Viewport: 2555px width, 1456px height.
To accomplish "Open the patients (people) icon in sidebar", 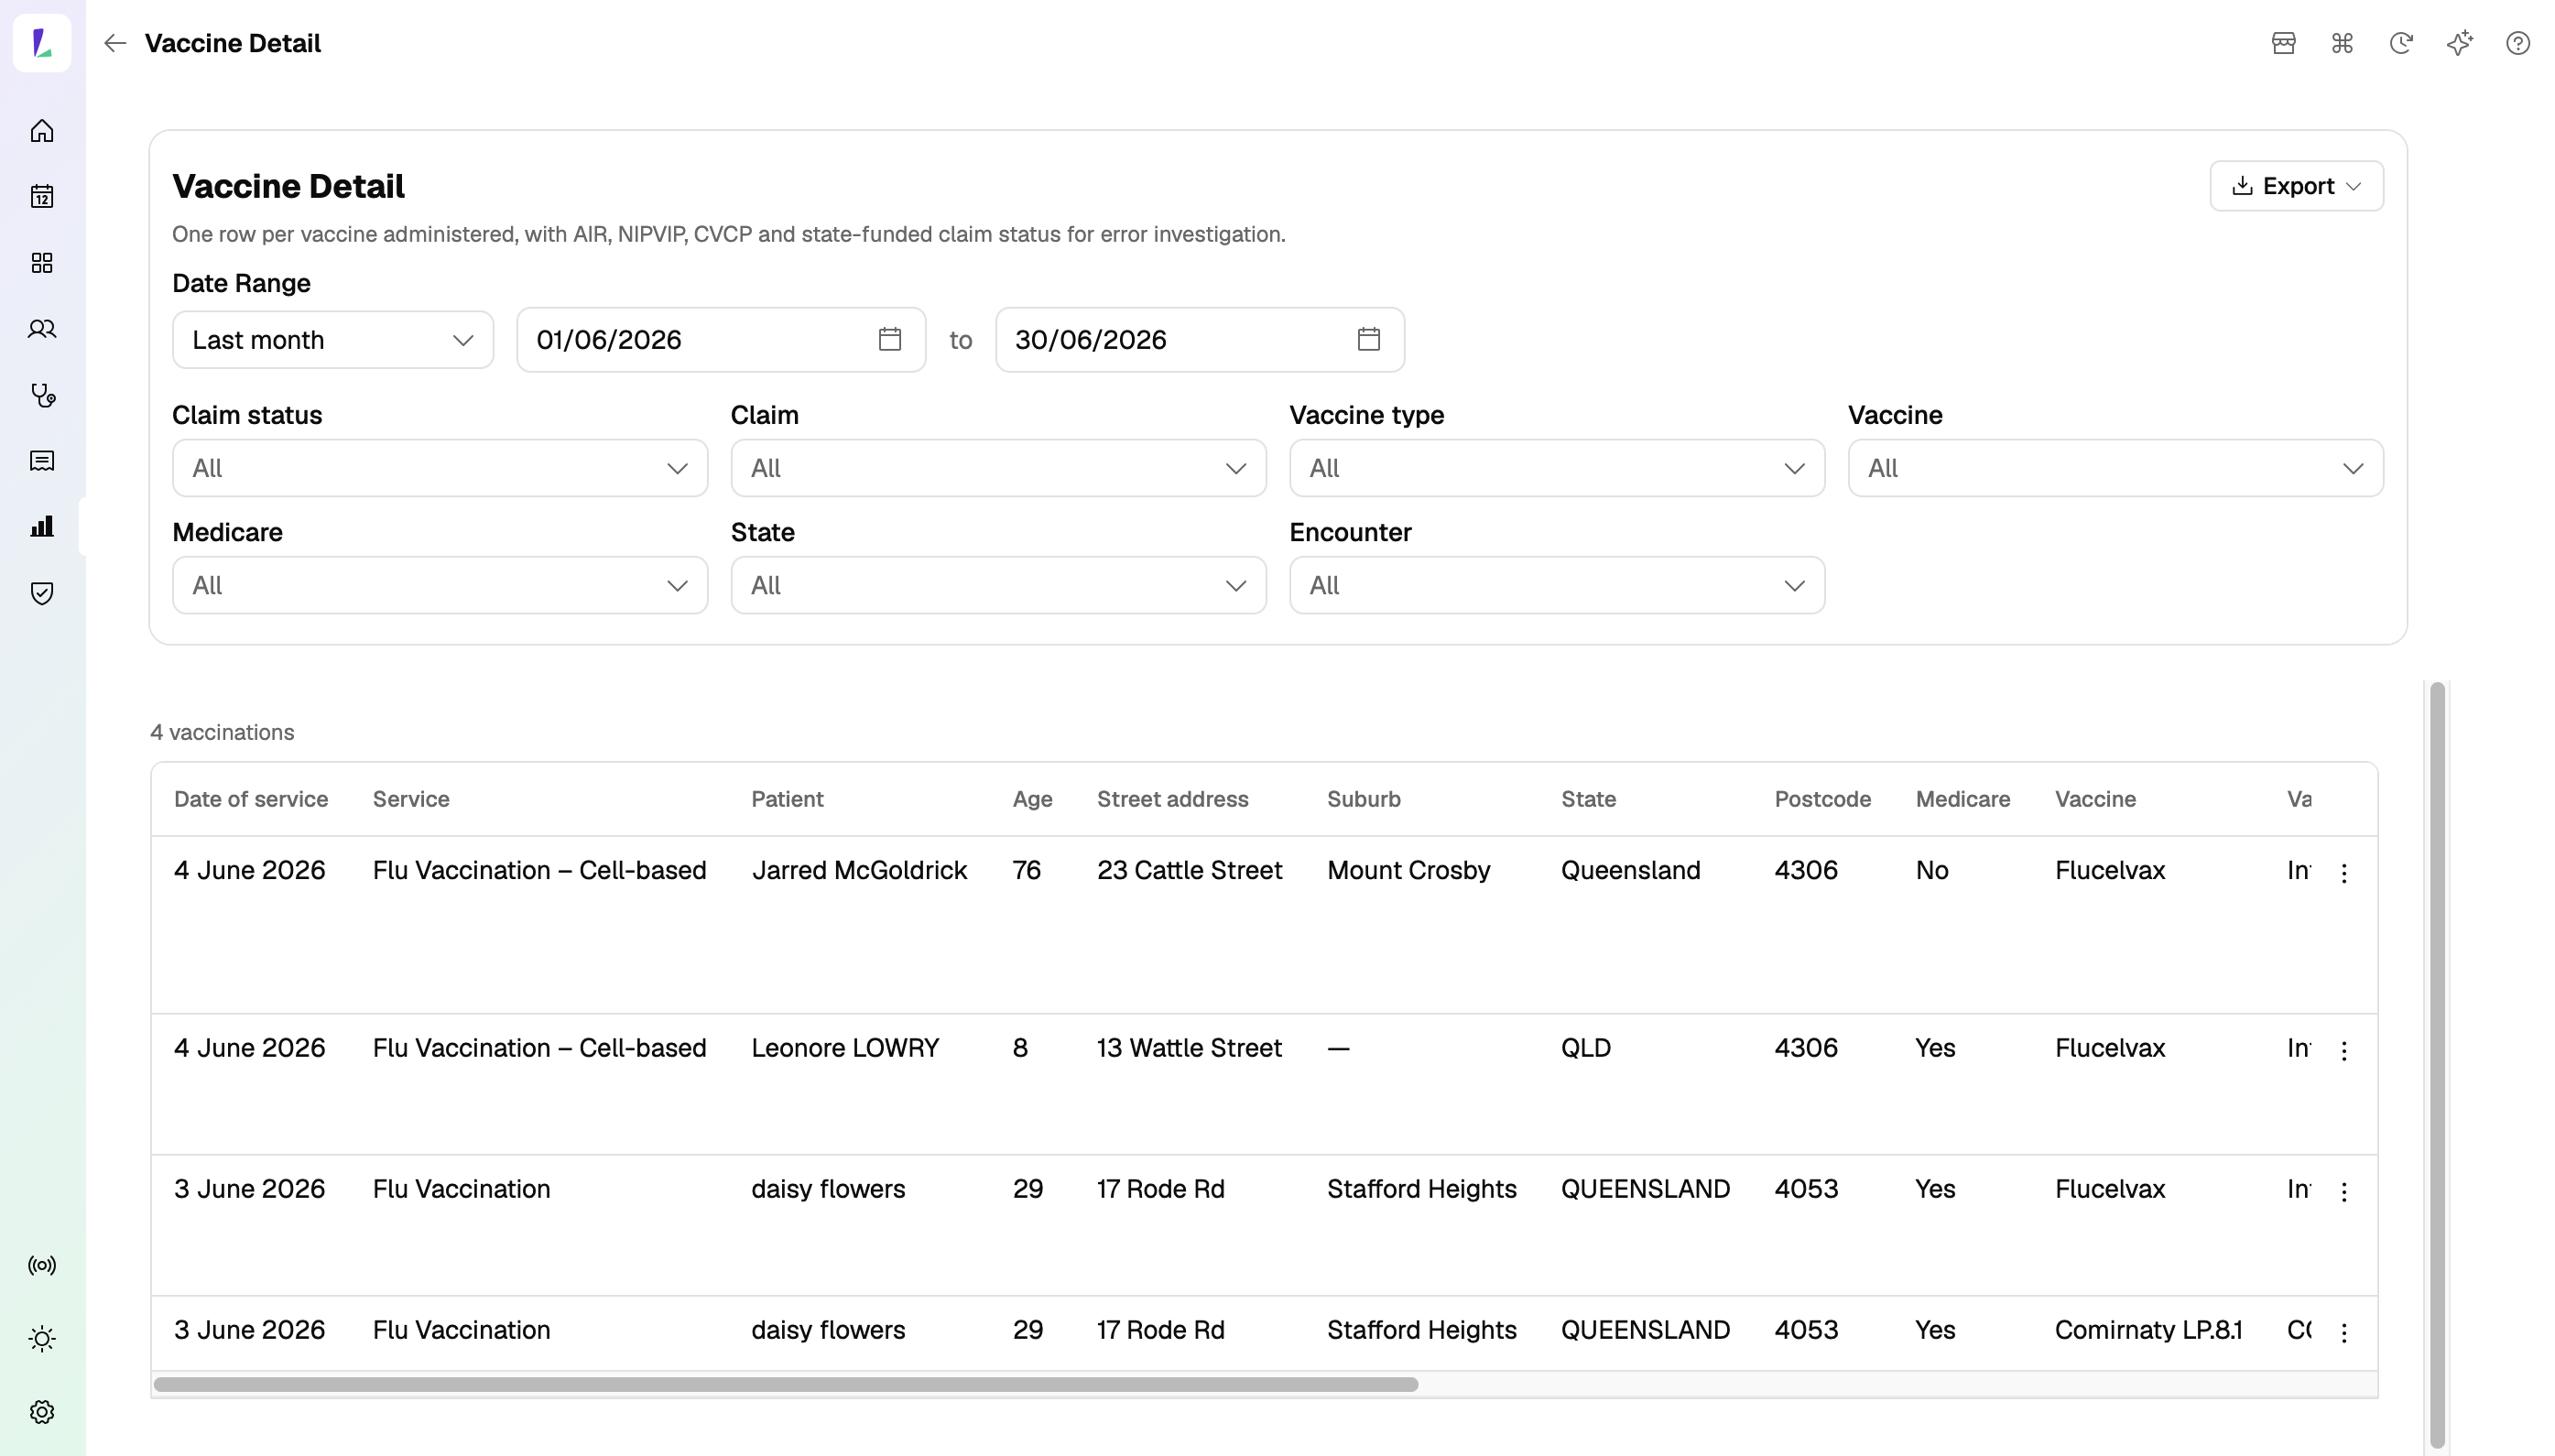I will 42,329.
